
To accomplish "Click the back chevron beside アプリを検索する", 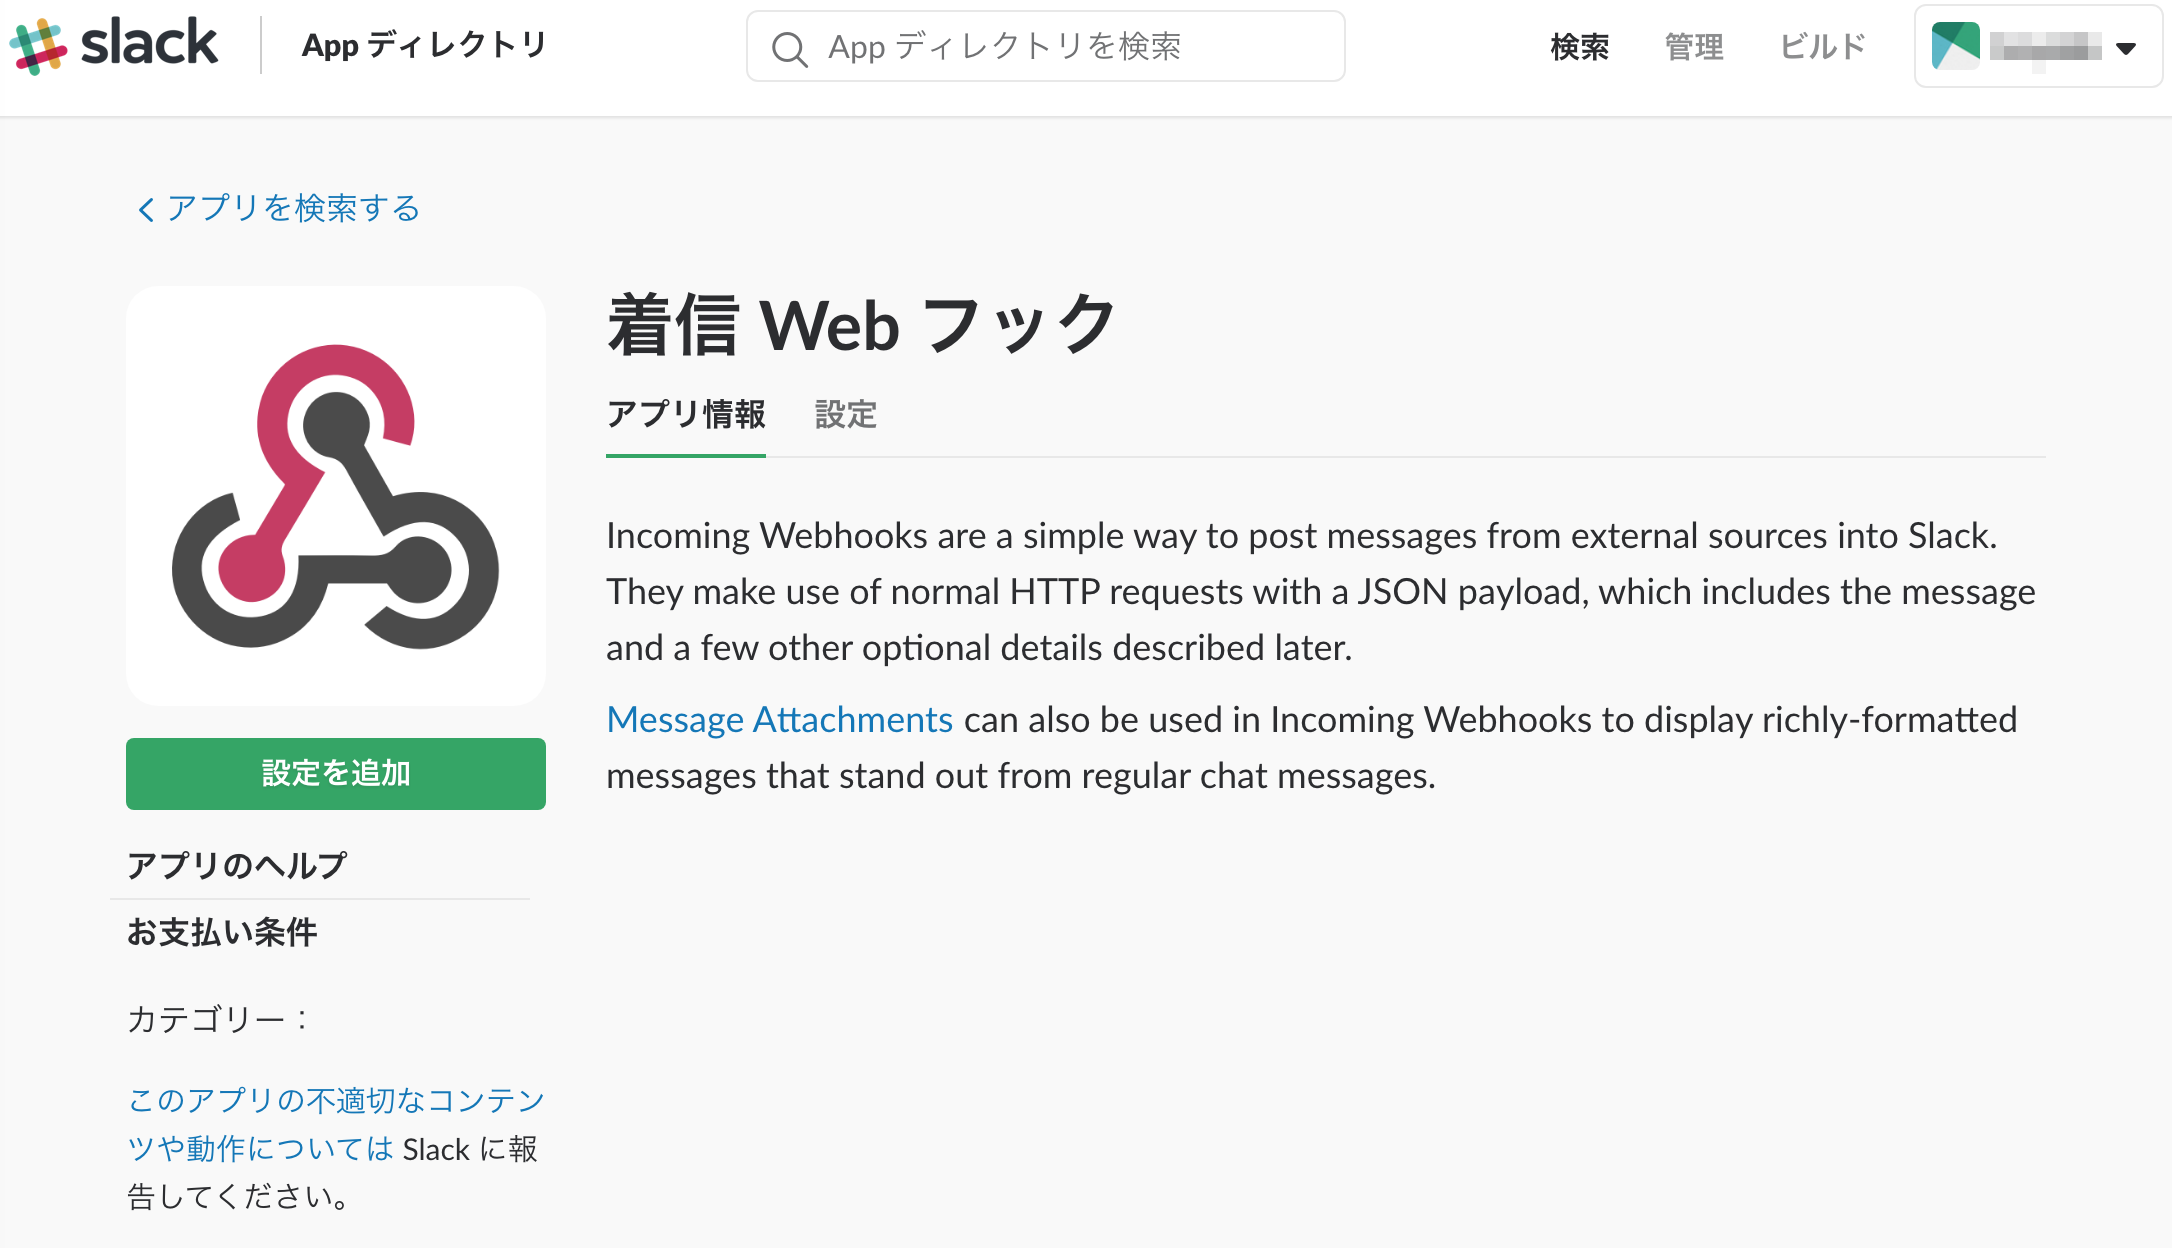I will pyautogui.click(x=143, y=209).
